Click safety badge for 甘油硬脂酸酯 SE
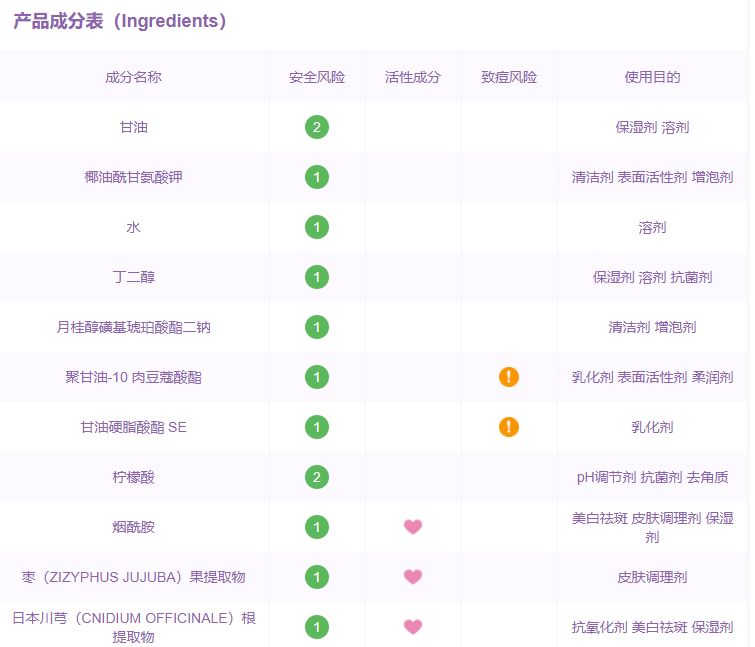The image size is (755, 647). click(316, 427)
